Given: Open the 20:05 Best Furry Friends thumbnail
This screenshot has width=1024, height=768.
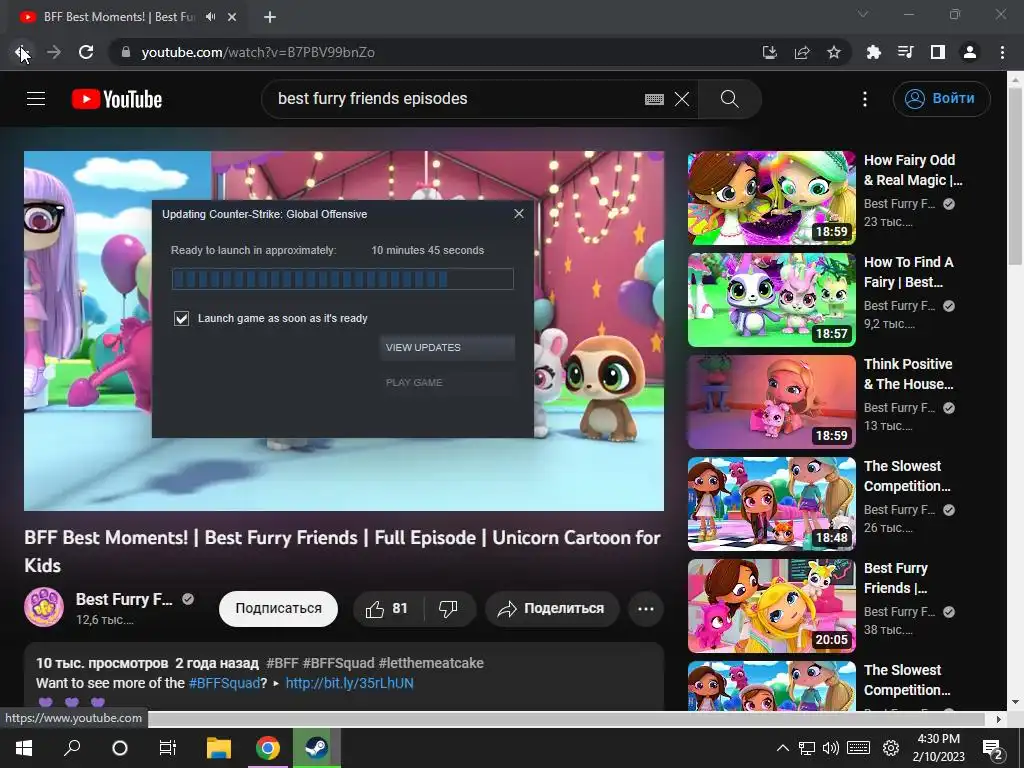Looking at the screenshot, I should point(771,605).
